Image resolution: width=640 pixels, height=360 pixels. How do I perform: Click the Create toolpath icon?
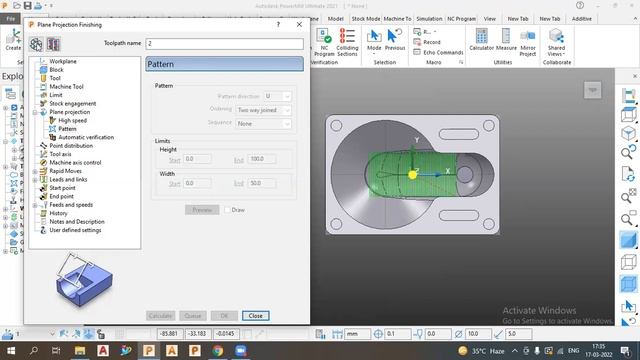(13, 40)
